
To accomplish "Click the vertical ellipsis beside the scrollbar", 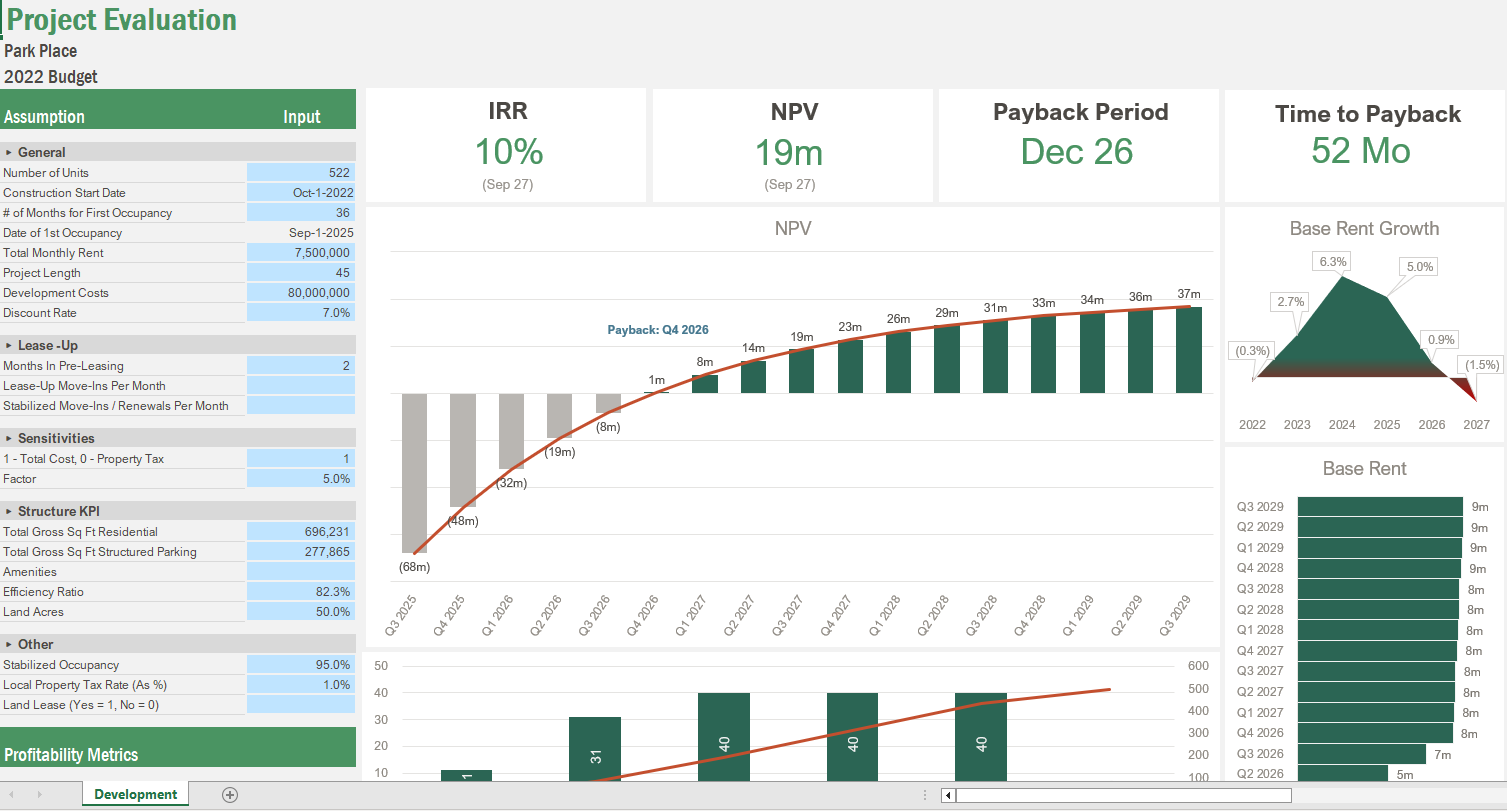I will 925,793.
